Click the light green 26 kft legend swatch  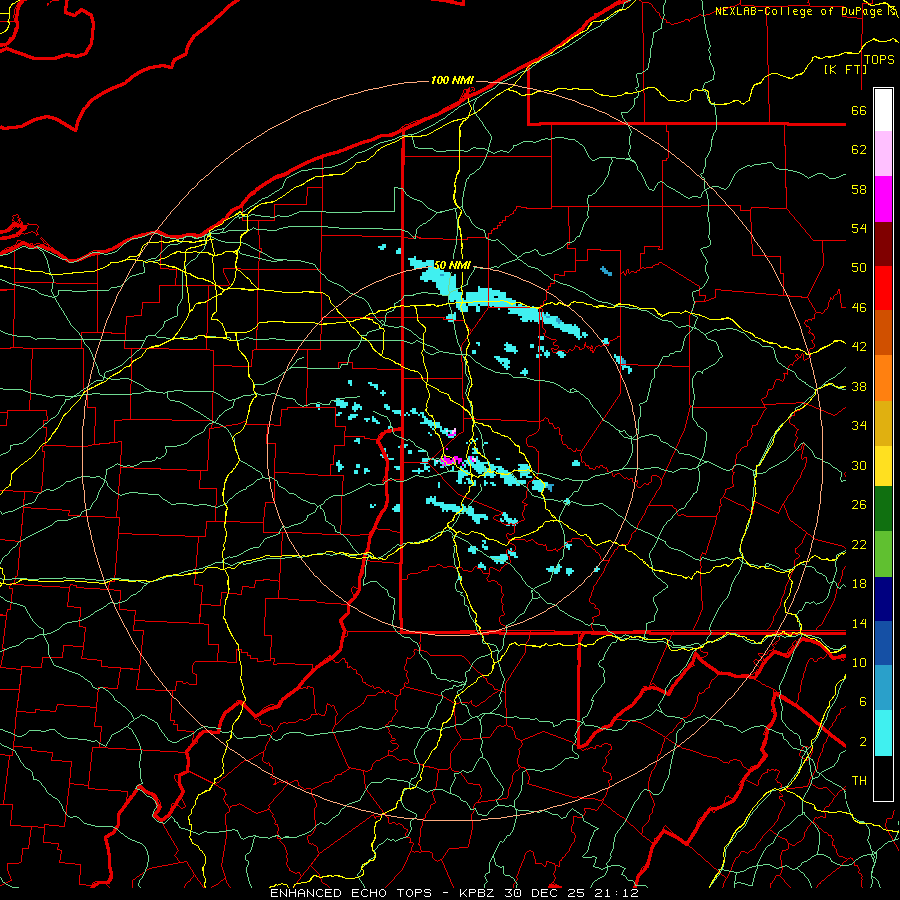(x=883, y=554)
